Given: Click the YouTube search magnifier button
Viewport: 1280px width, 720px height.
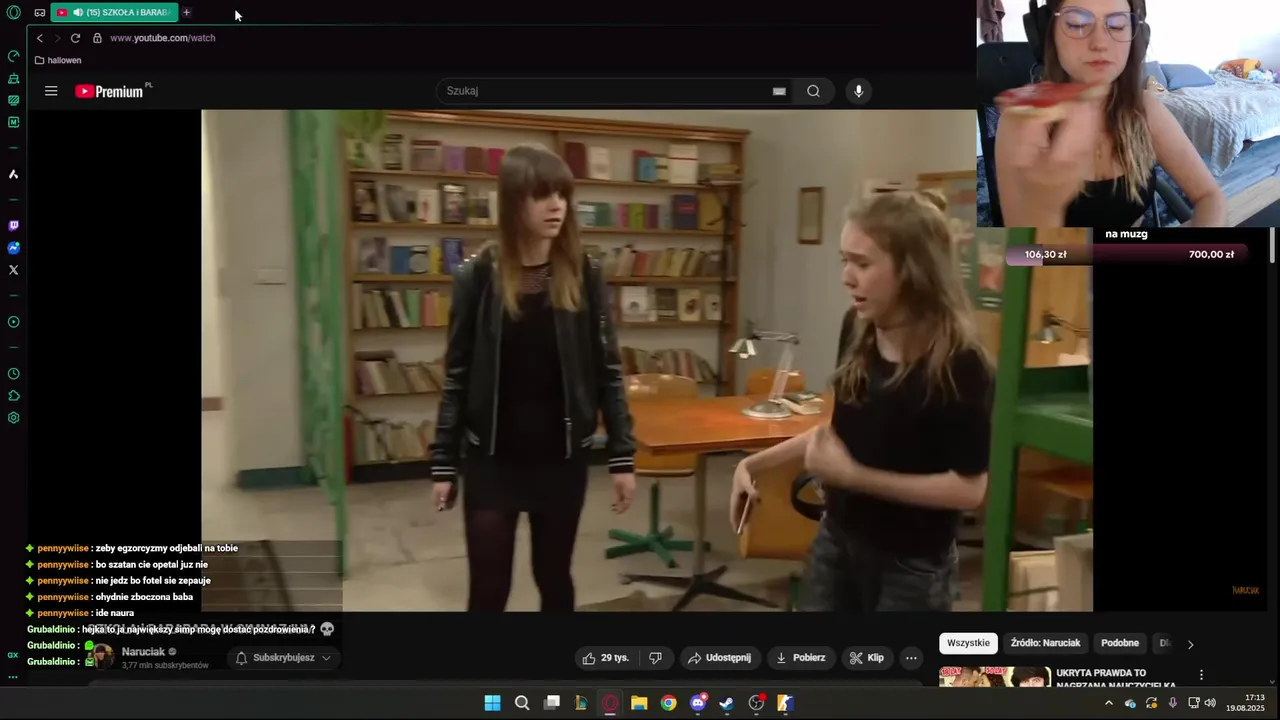Looking at the screenshot, I should 813,91.
